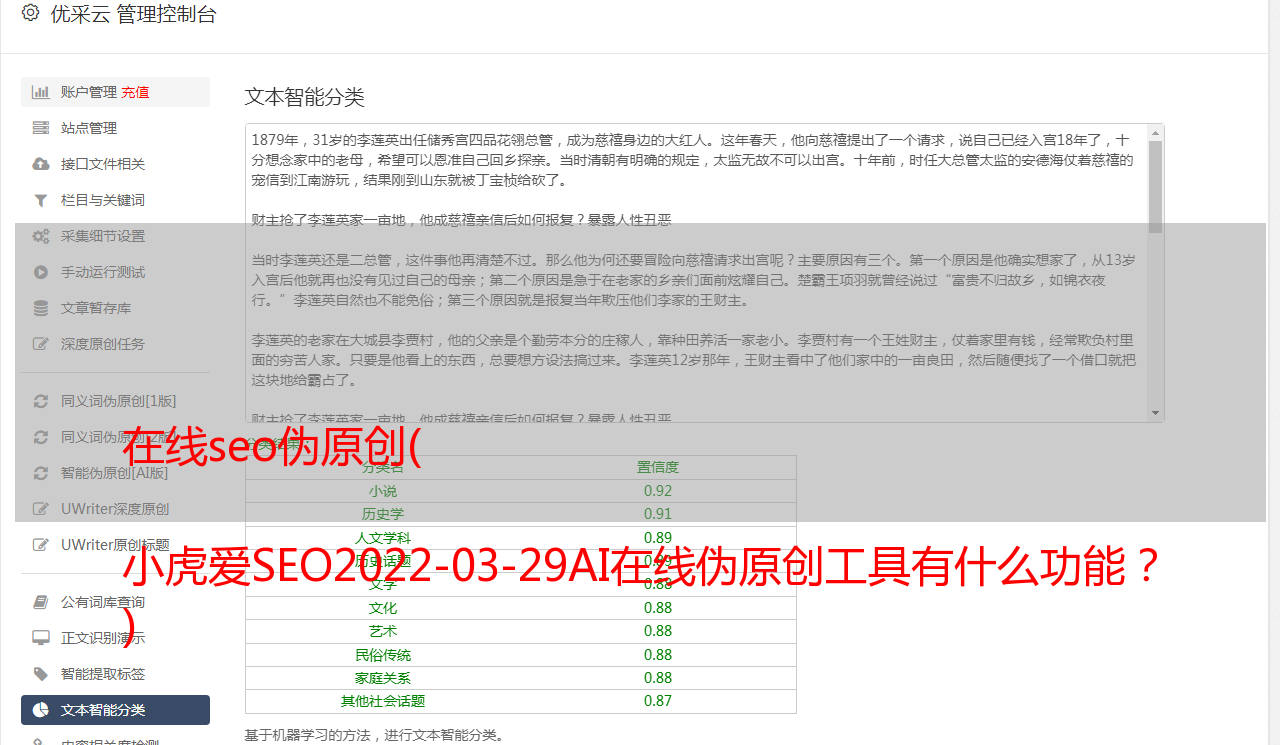Viewport: 1280px width, 745px height.
Task: Click the tag icon for 智能提取标签
Action: (x=41, y=674)
